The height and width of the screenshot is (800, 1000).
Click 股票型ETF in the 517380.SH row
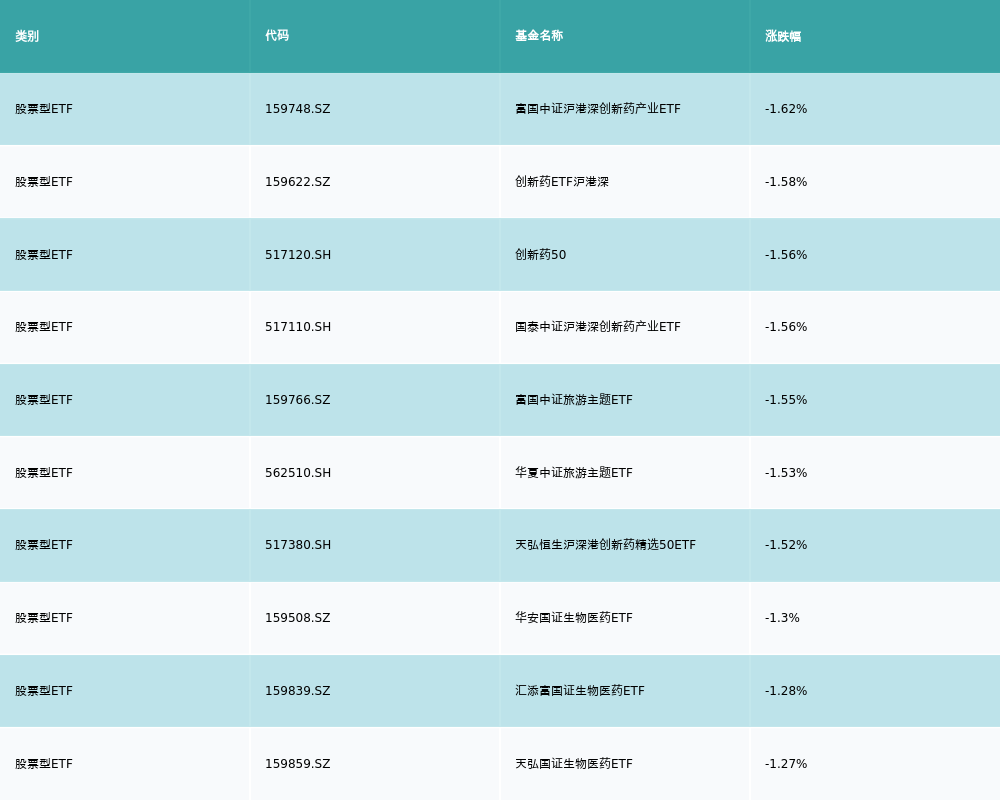[44, 545]
